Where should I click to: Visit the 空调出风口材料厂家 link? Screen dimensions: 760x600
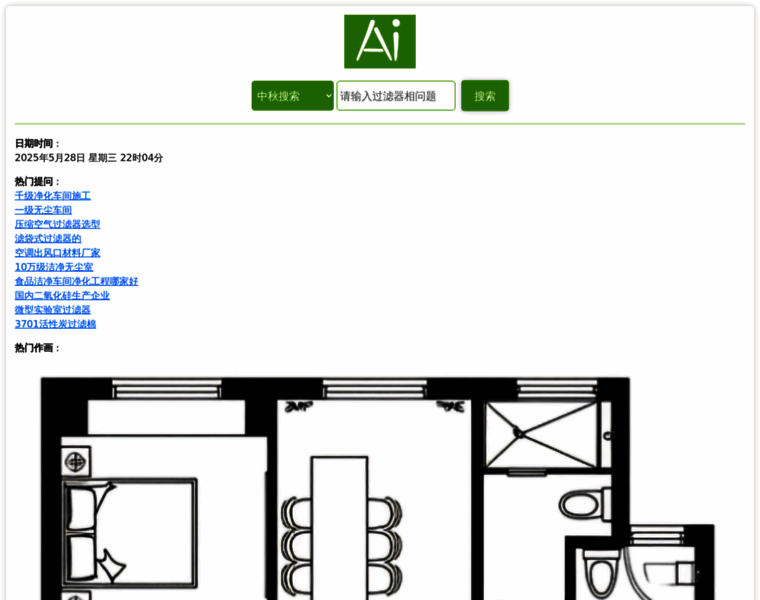coord(57,253)
